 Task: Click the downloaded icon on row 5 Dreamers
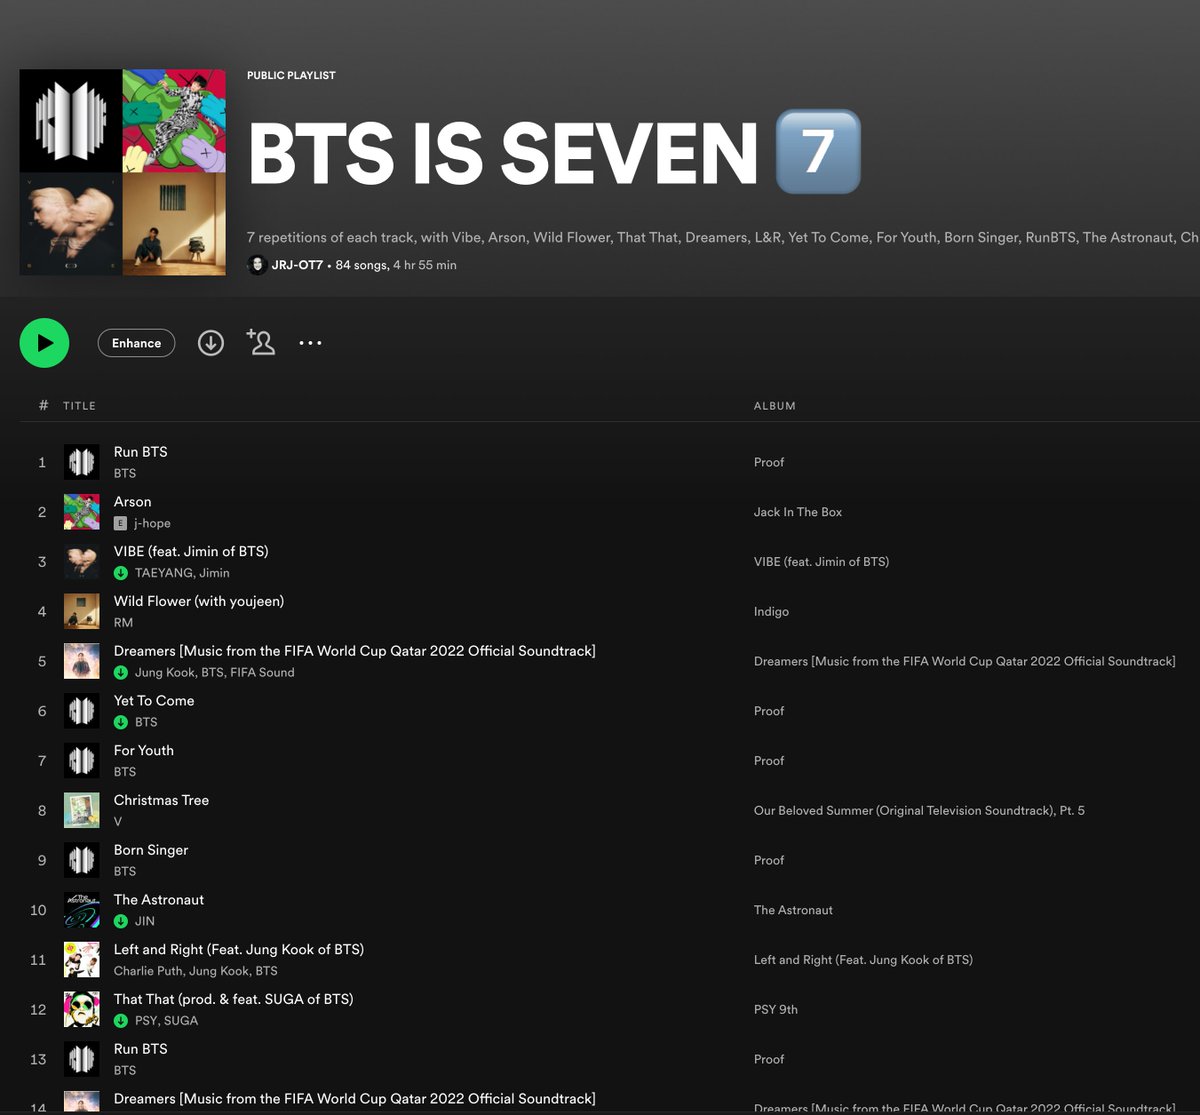(121, 672)
